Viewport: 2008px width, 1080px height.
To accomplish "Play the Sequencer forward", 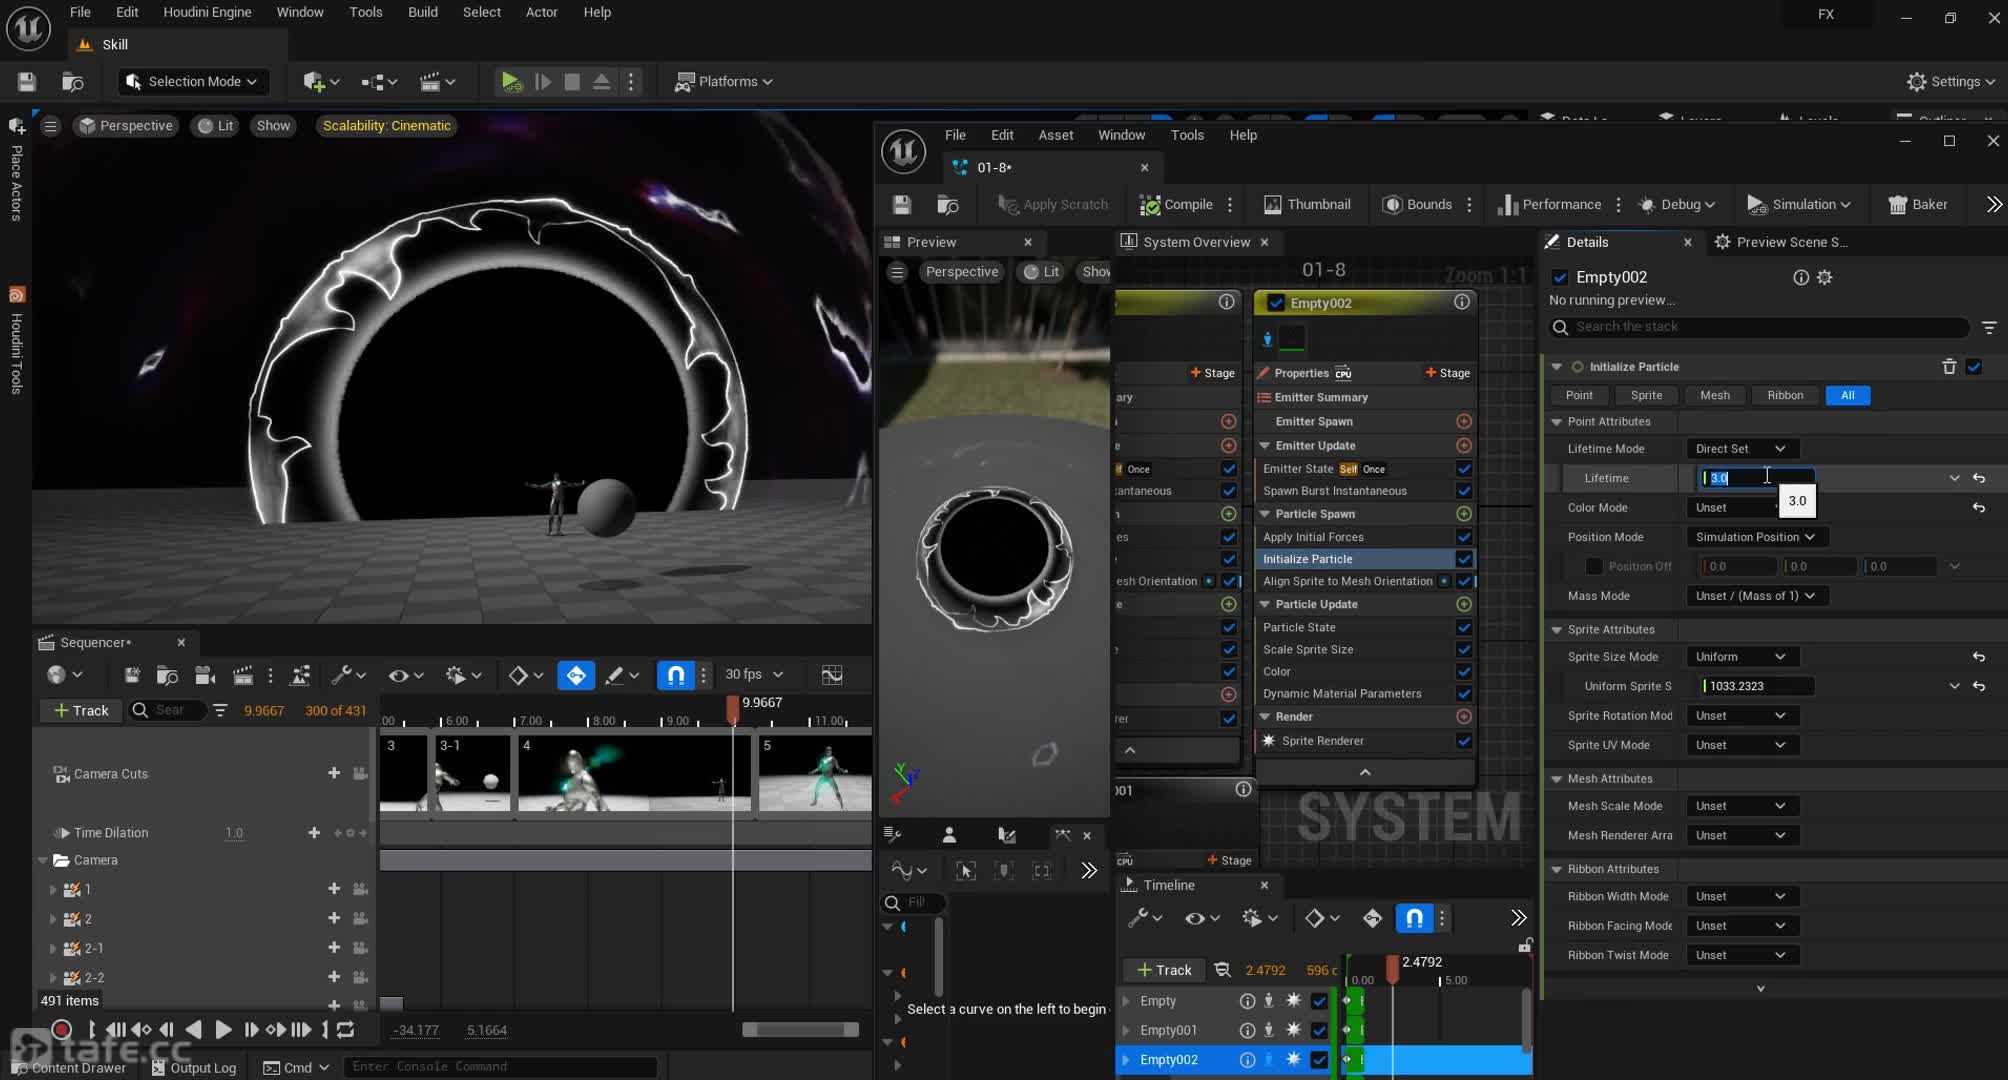I will pyautogui.click(x=223, y=1029).
